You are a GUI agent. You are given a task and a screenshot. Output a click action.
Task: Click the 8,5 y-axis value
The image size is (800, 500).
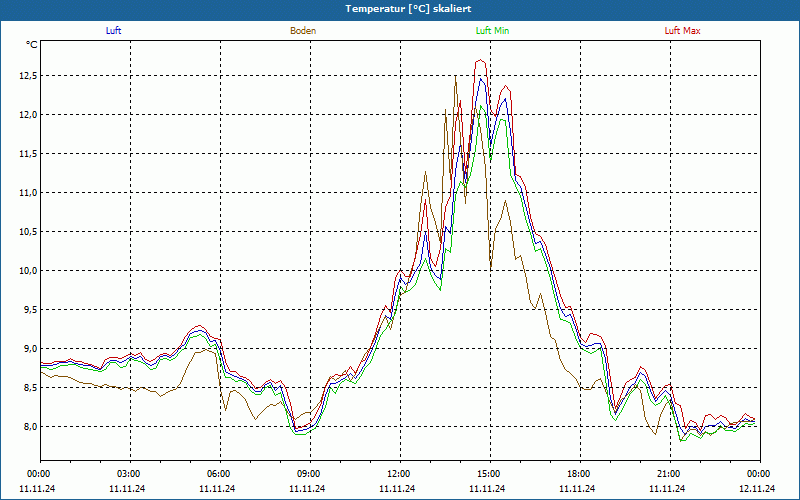click(x=31, y=388)
